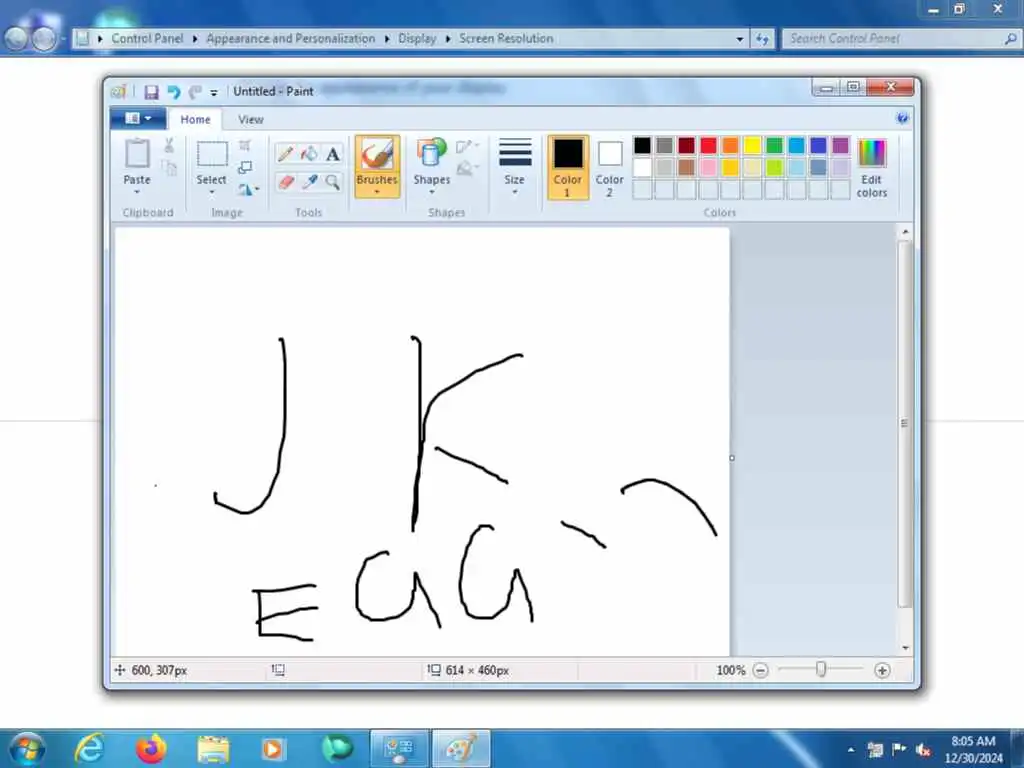Click the Paint Help question icon

click(902, 118)
